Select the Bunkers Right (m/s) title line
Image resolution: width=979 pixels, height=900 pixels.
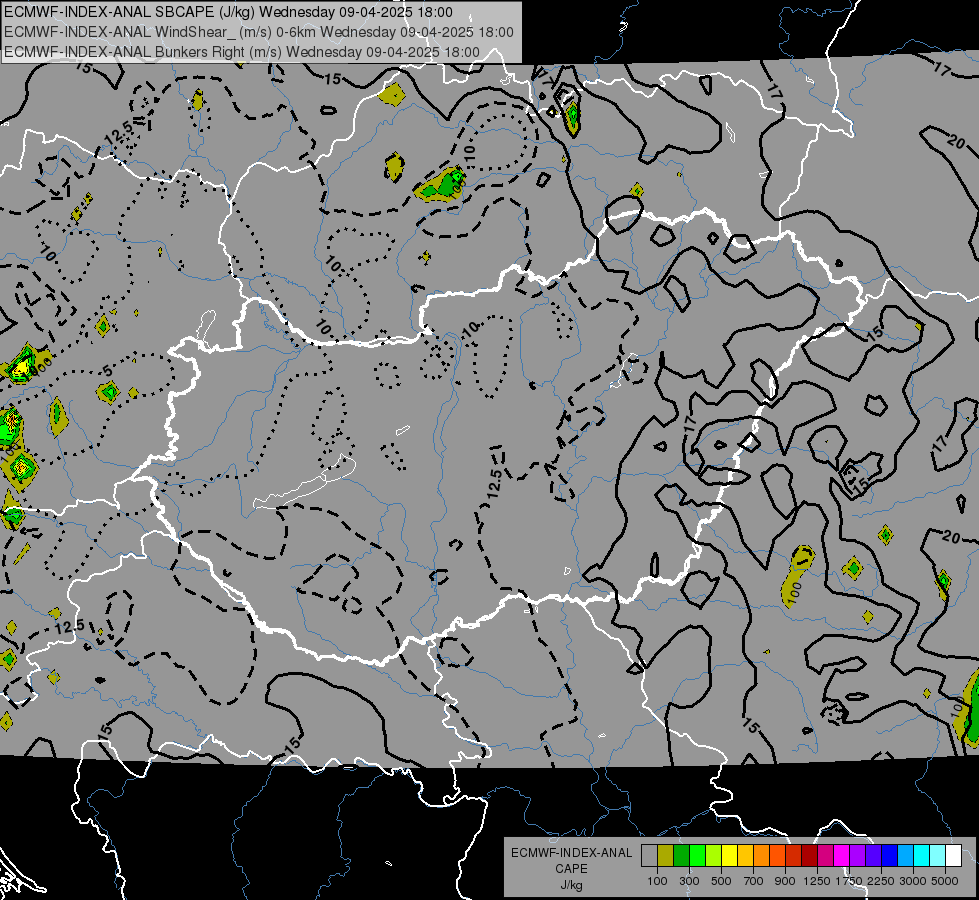pos(242,52)
